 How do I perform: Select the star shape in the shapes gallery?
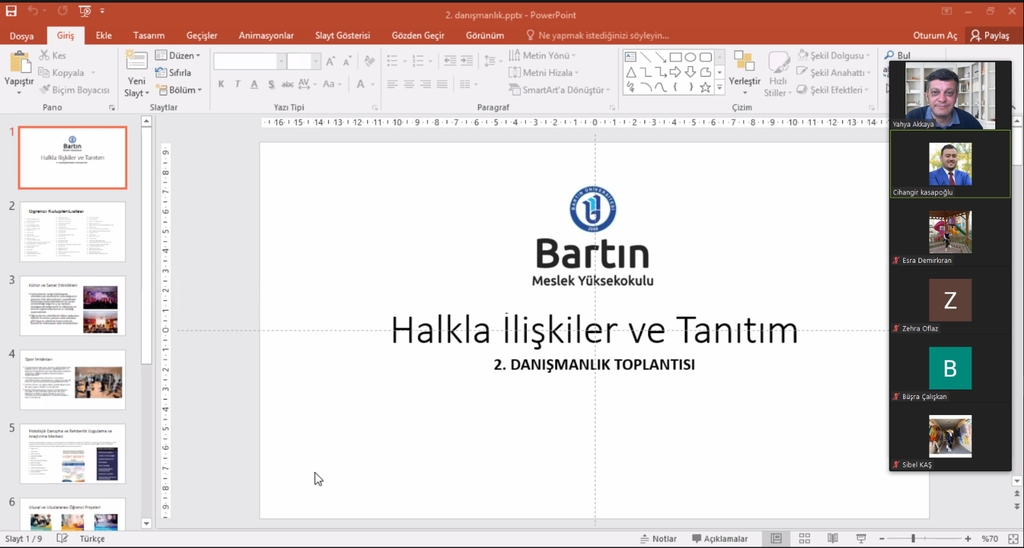pos(705,87)
